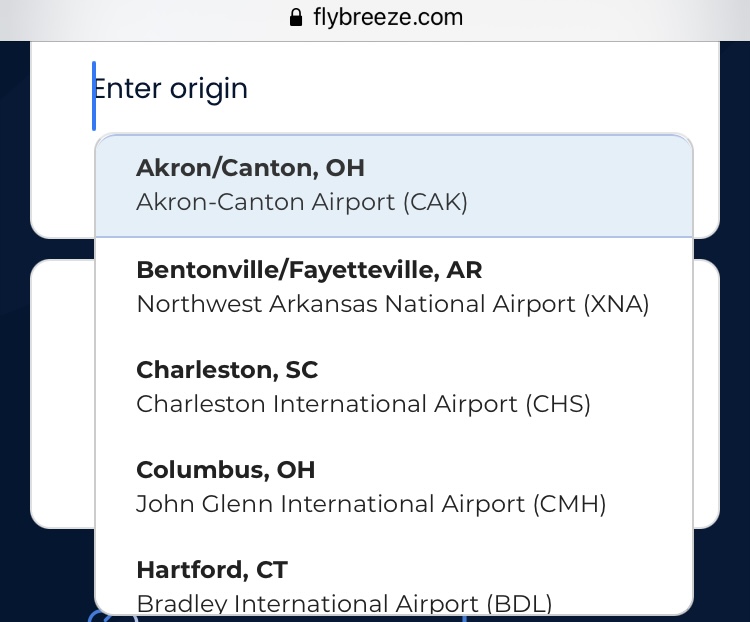This screenshot has height=622, width=750.
Task: Tap the flybreeze.com URL text
Action: [388, 18]
